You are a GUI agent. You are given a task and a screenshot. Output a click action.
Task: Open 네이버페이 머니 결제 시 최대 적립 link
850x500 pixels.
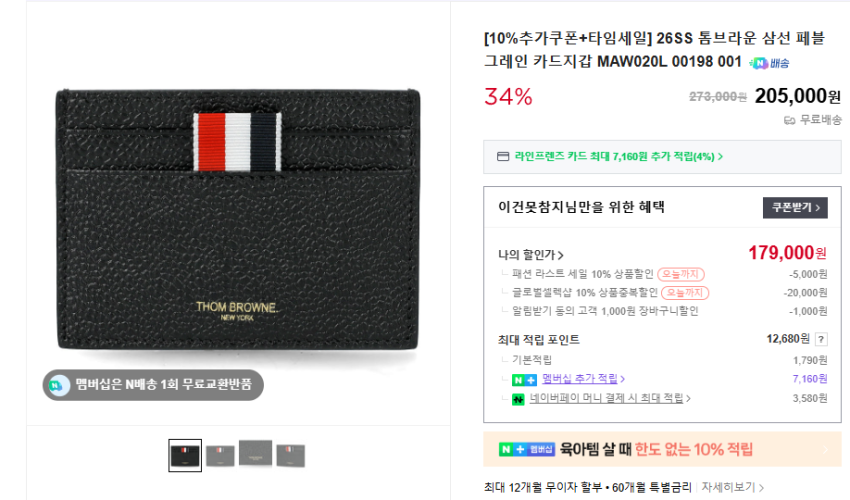606,398
